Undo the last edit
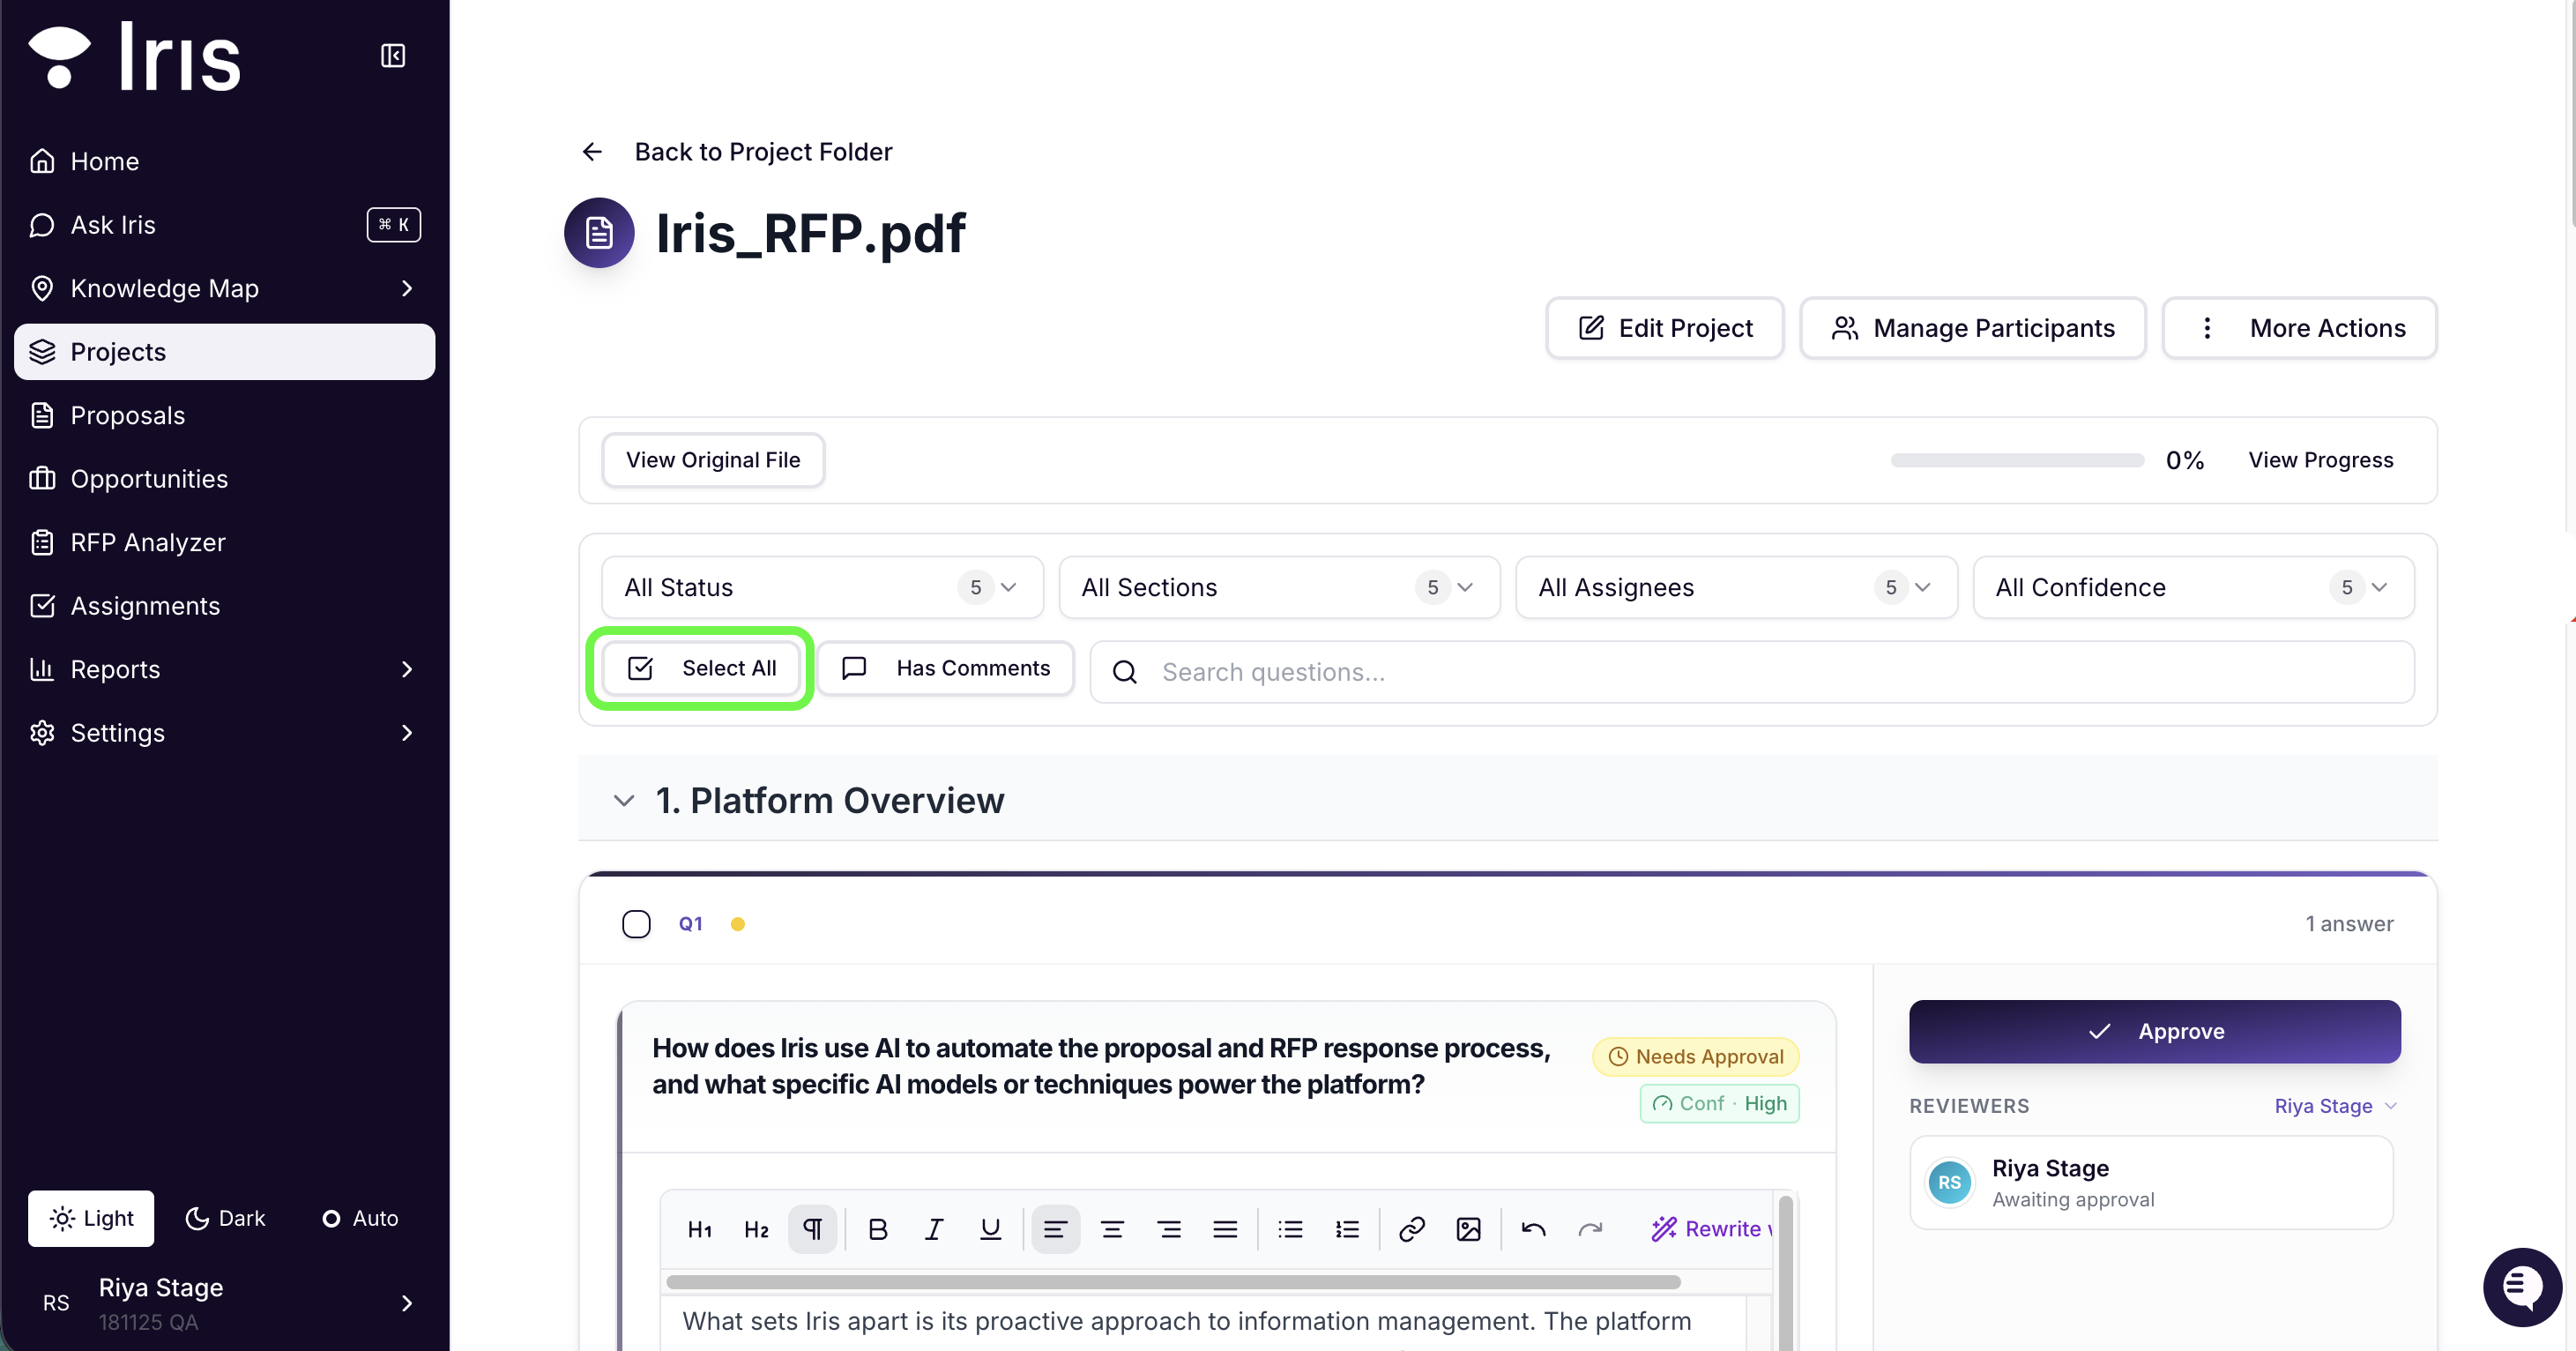Screen dimensions: 2576x1351 pyautogui.click(x=1533, y=1229)
